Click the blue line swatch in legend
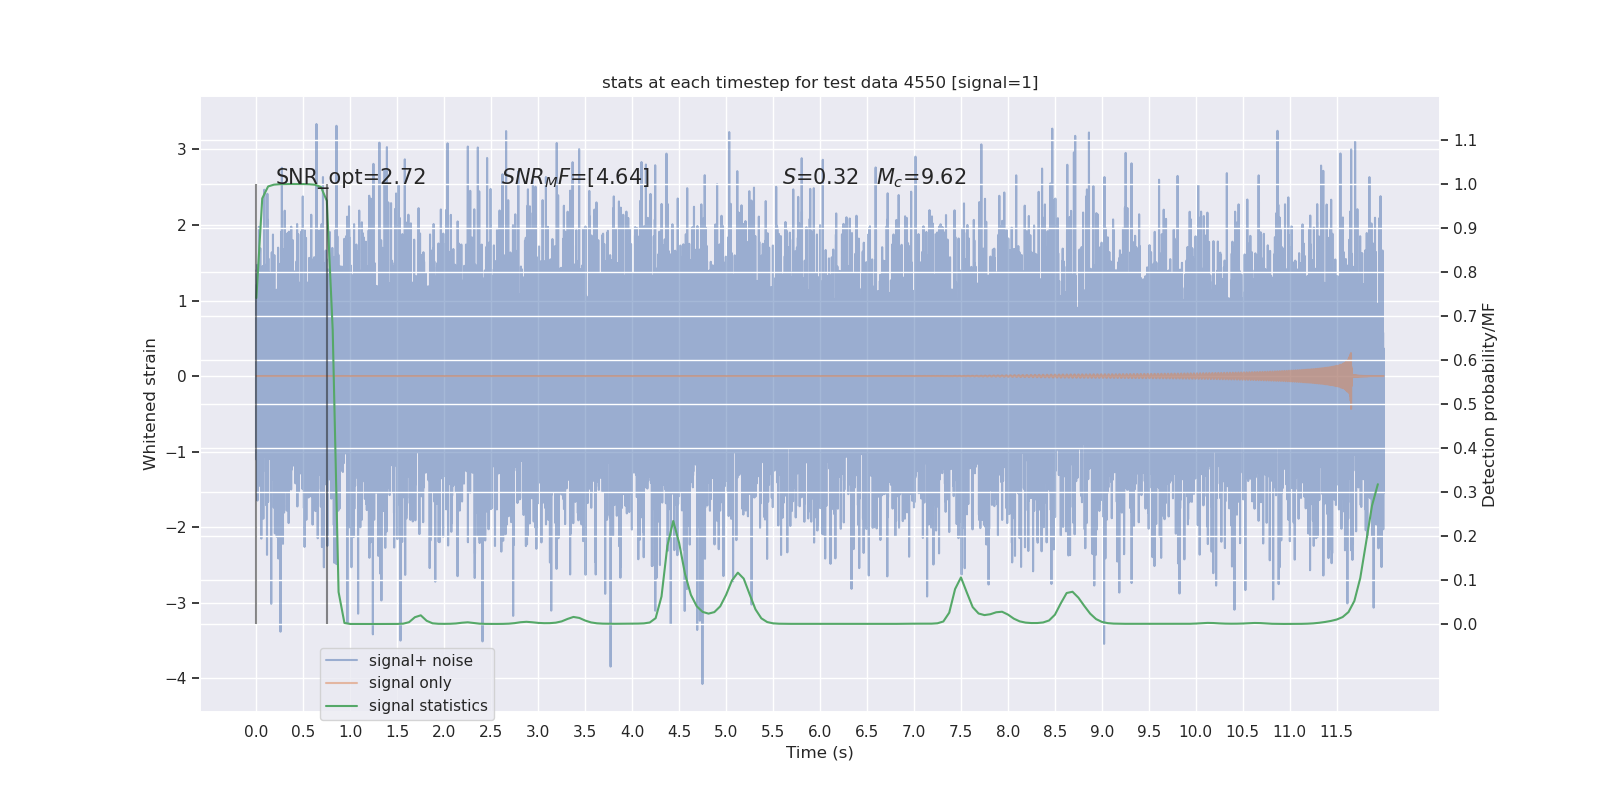This screenshot has width=1600, height=800. point(342,661)
